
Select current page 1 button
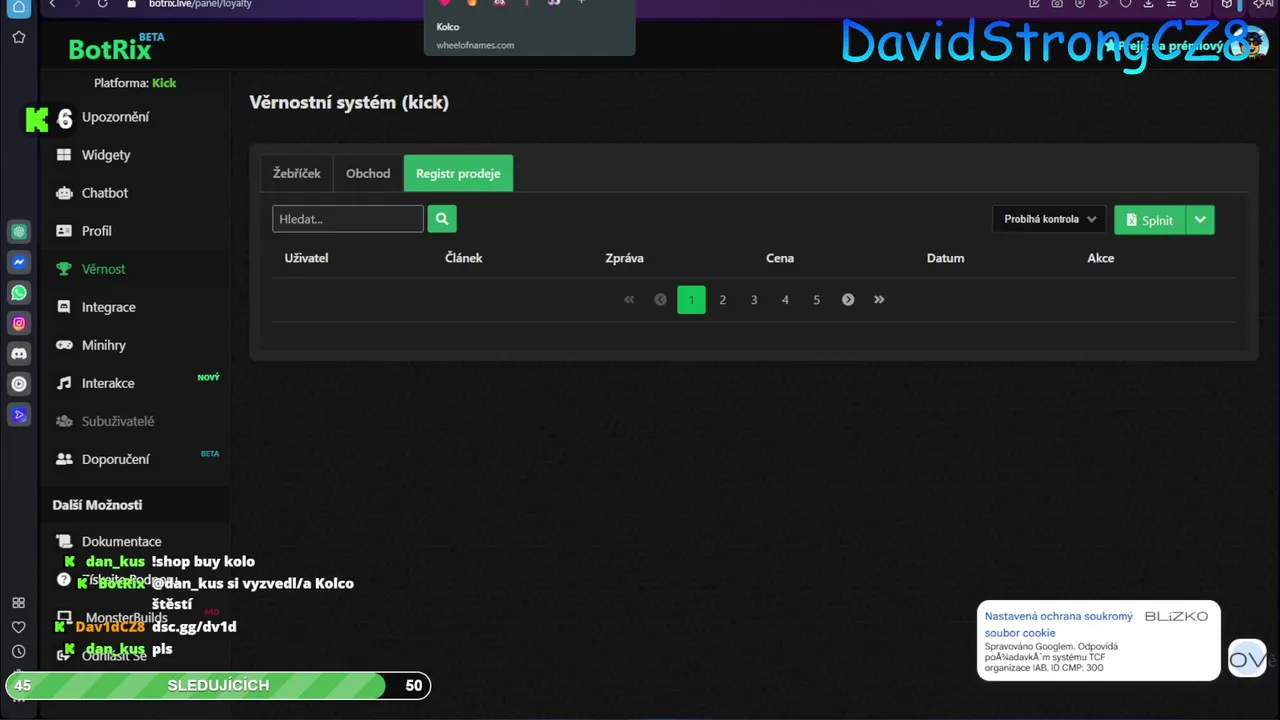coord(691,300)
